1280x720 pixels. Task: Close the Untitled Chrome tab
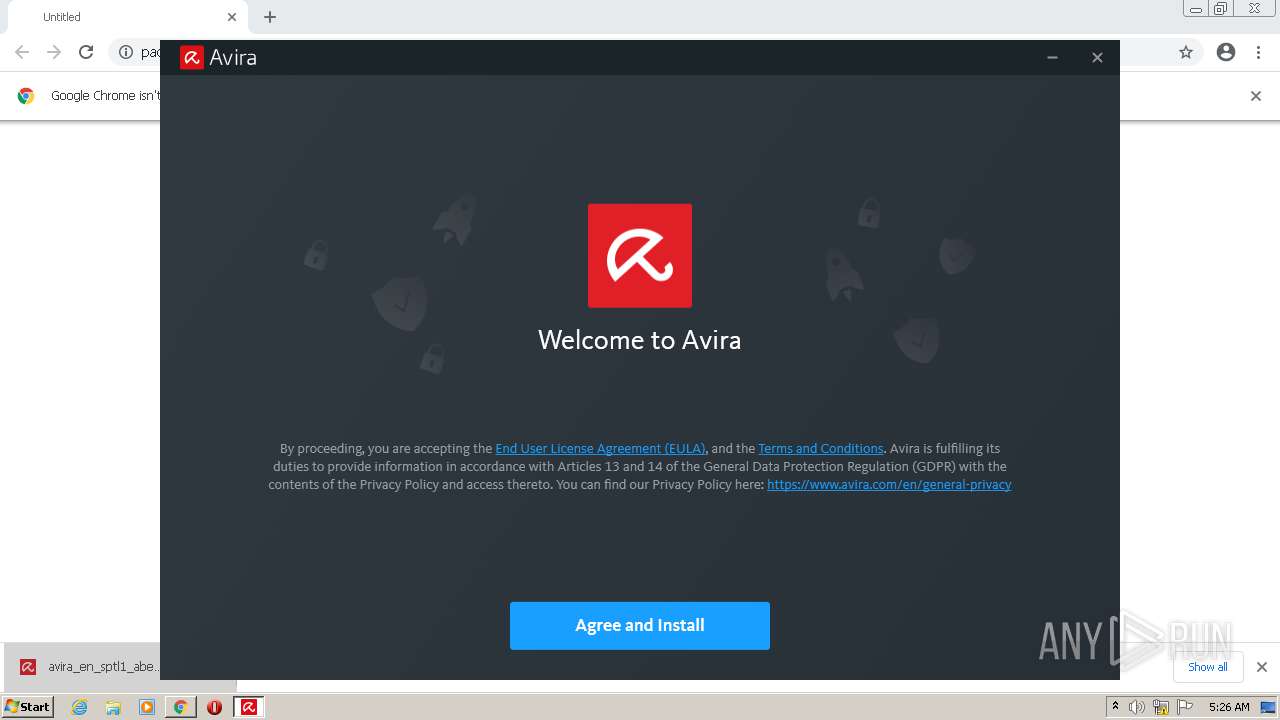[232, 17]
